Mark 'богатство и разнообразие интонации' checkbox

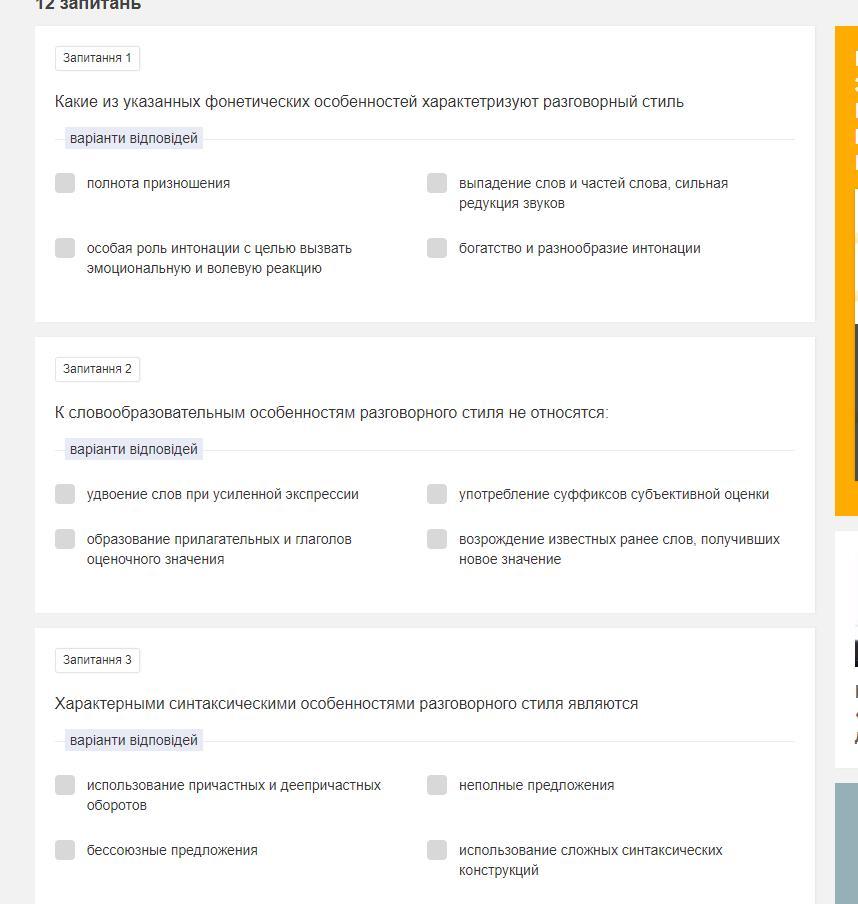[x=437, y=248]
